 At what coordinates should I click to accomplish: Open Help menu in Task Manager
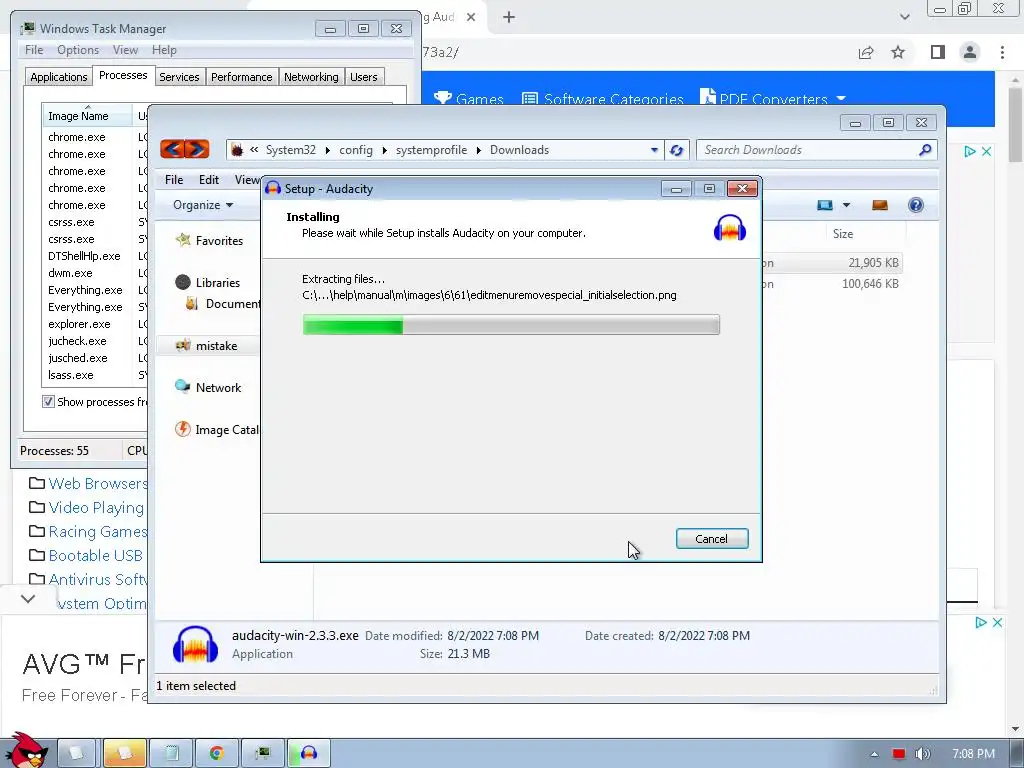(164, 50)
